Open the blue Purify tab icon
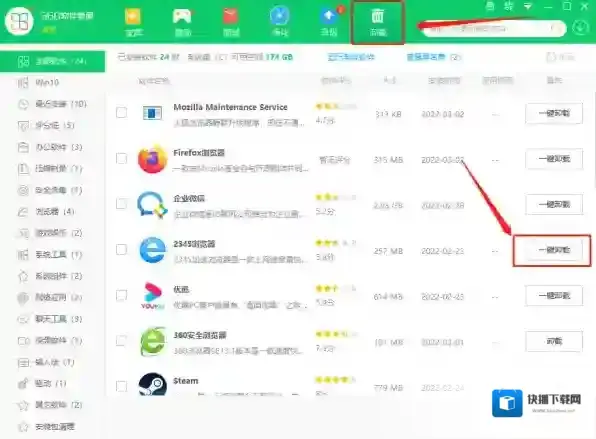Image resolution: width=596 pixels, height=439 pixels. [280, 22]
